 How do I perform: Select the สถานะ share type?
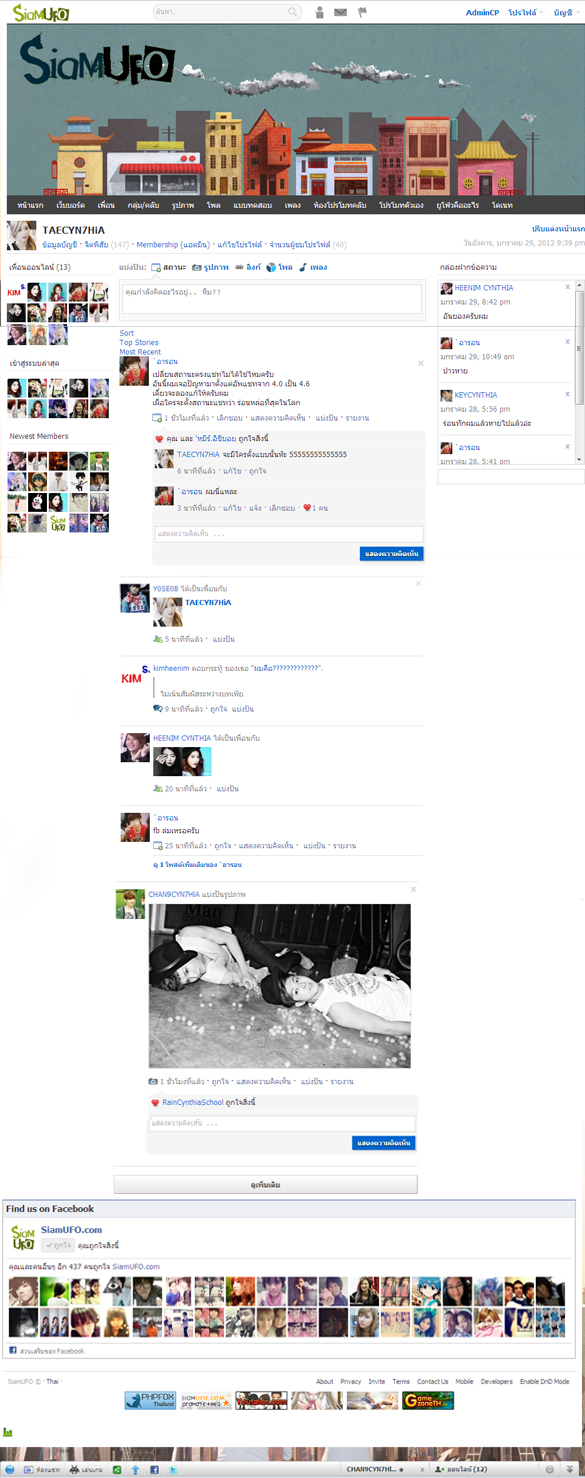point(169,268)
